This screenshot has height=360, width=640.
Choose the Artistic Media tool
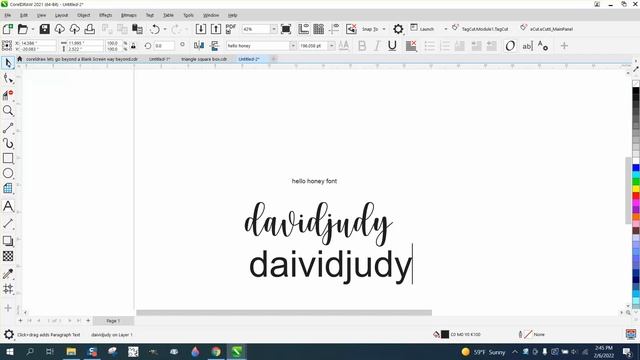point(8,143)
